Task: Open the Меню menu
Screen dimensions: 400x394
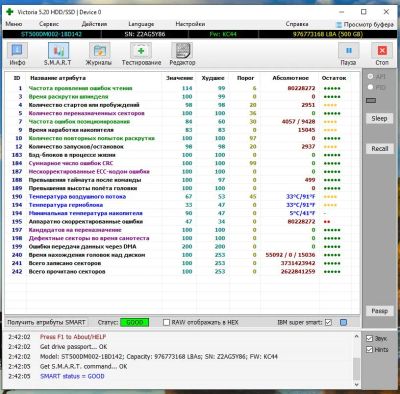Action: click(x=14, y=24)
